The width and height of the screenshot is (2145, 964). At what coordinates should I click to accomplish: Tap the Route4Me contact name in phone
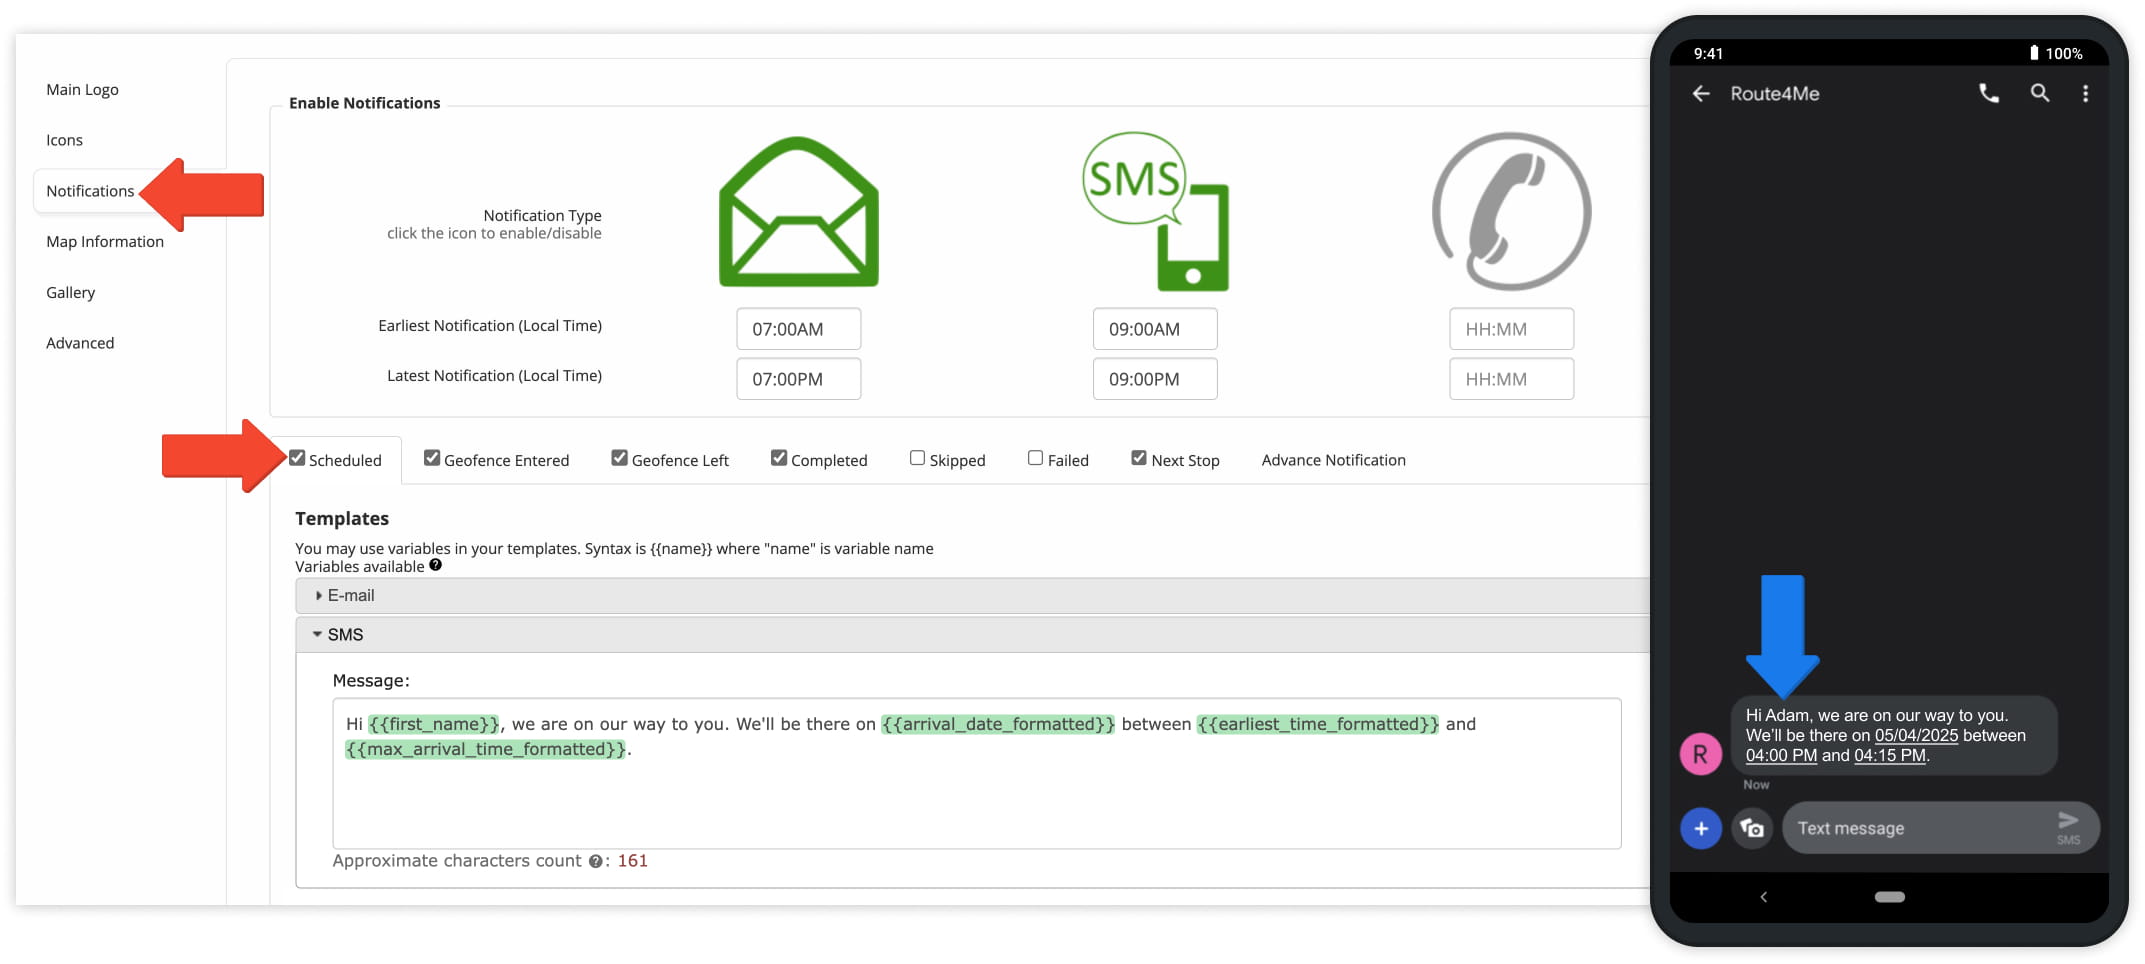pos(1774,93)
